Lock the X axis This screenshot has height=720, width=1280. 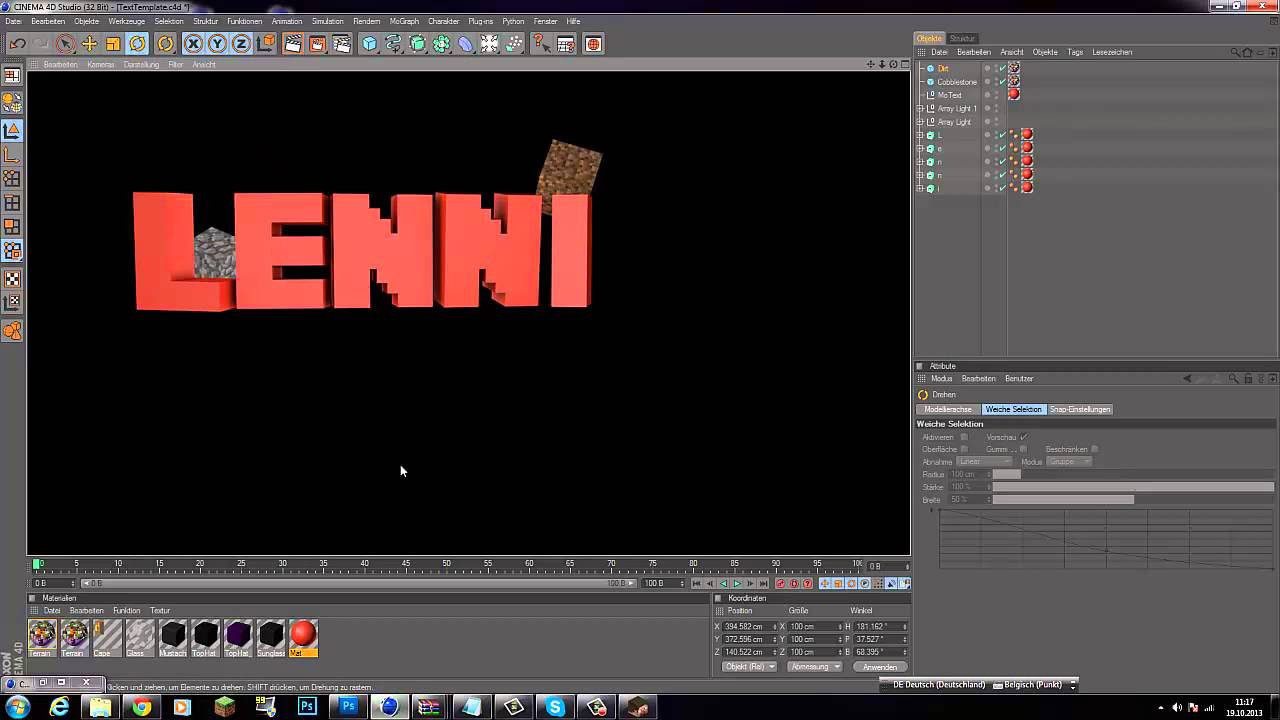193,44
